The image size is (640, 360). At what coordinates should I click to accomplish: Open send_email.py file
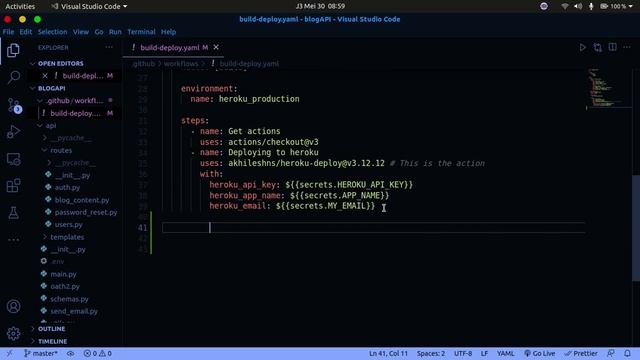[74, 311]
